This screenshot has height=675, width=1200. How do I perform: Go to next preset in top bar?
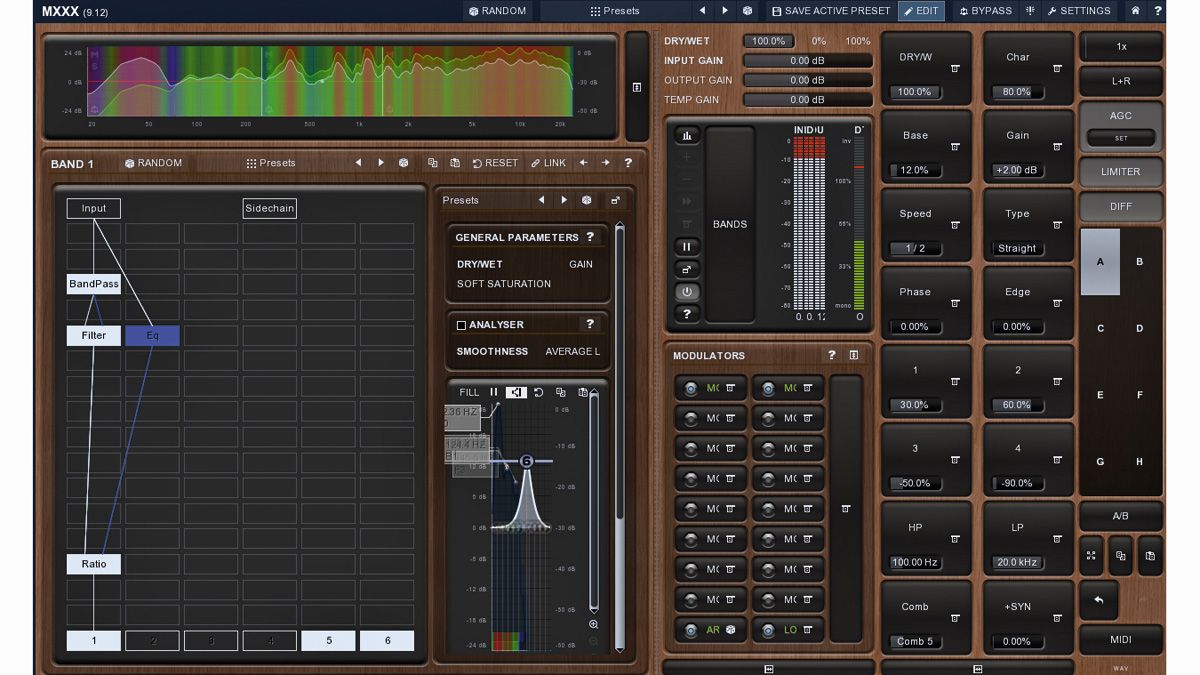725,11
